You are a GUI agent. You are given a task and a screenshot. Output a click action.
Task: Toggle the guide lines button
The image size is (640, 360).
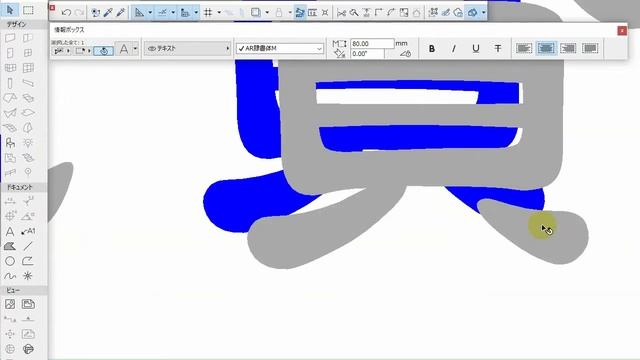pos(139,13)
